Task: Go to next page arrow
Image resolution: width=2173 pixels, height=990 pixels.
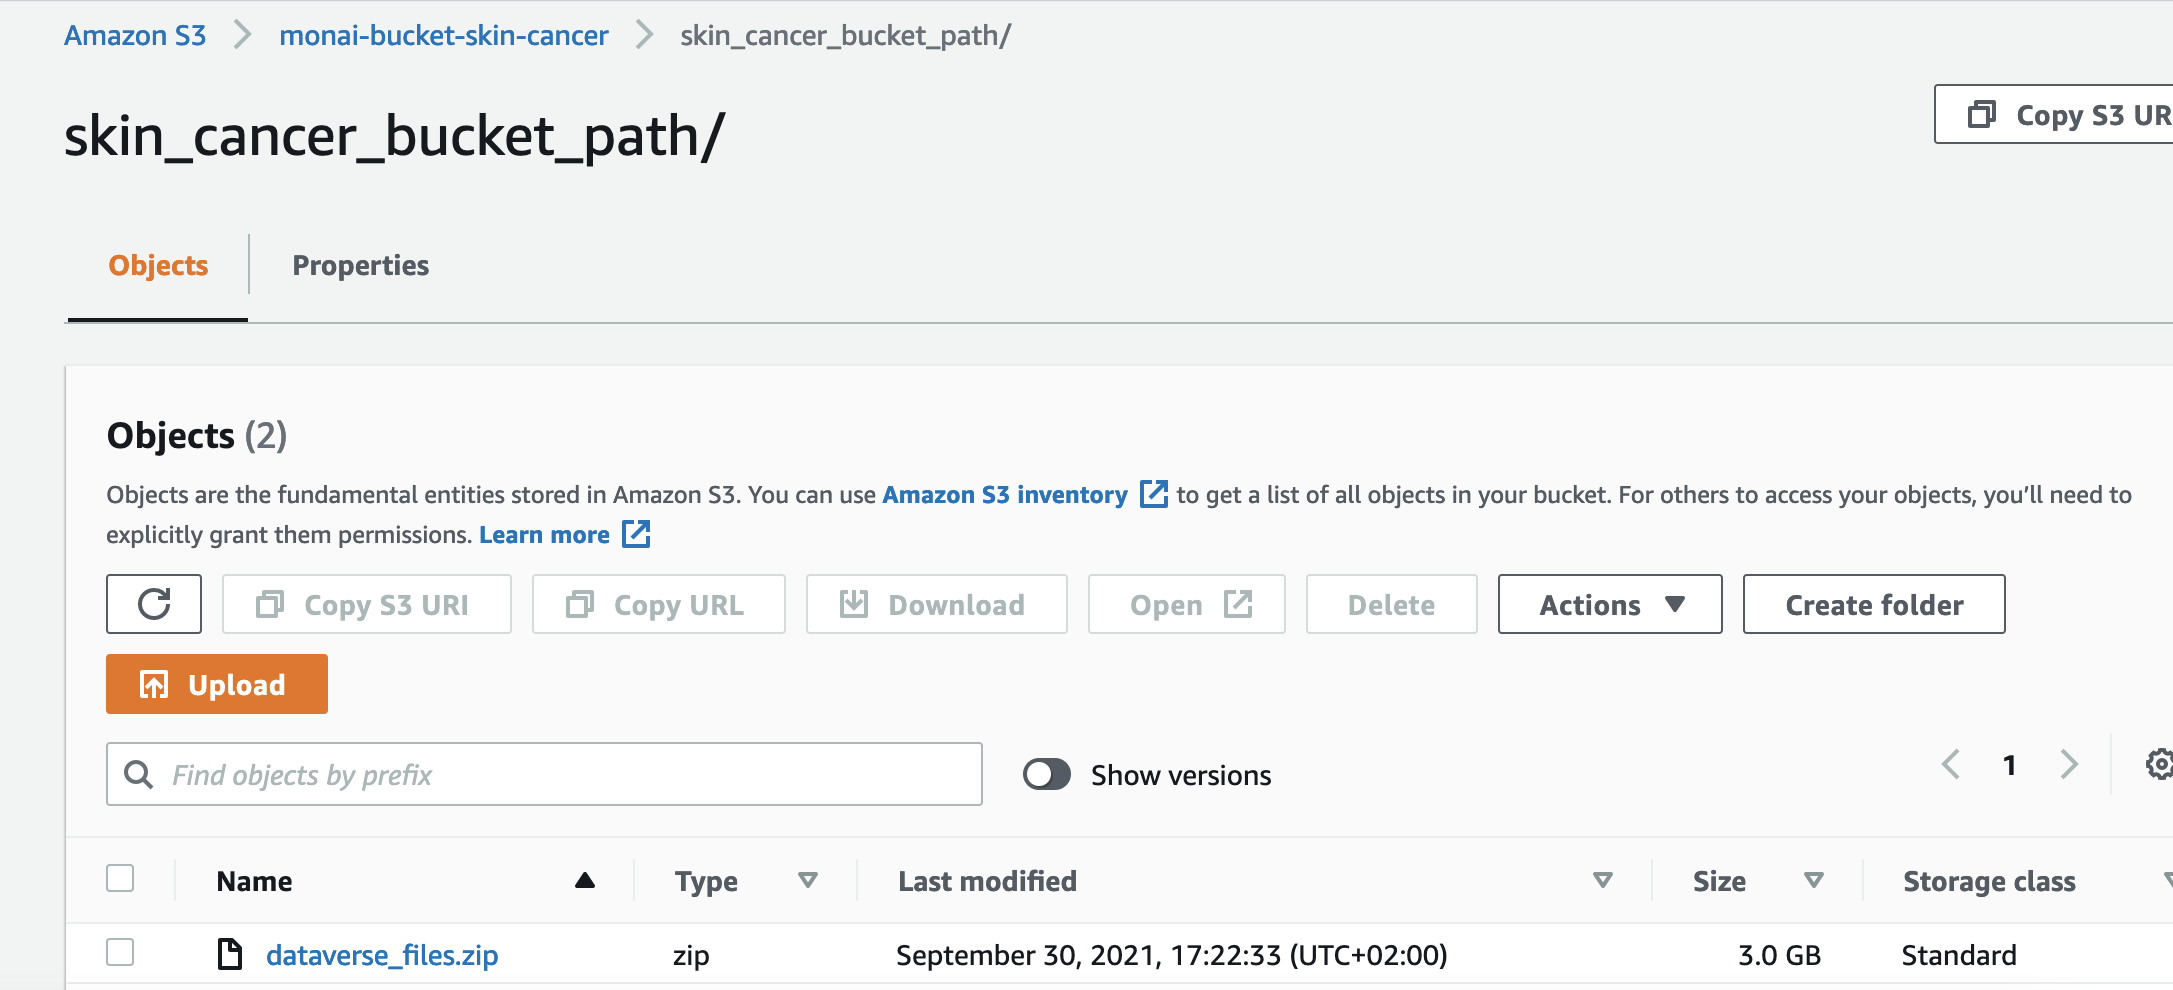Action: click(x=2069, y=765)
